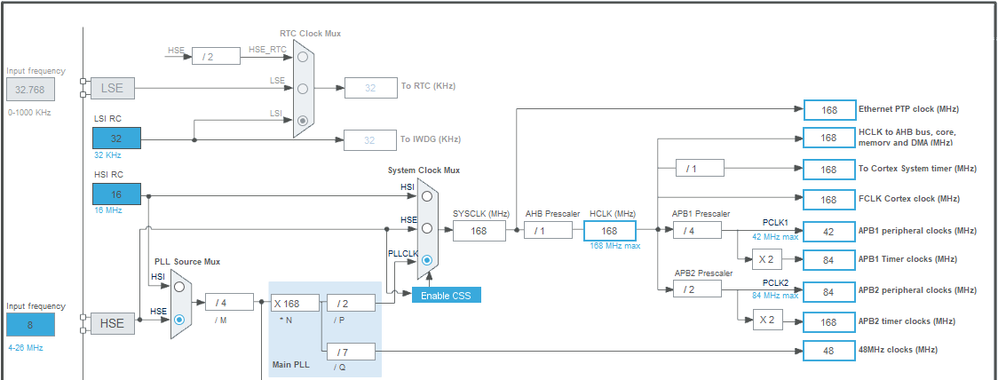Click the APB1 X 2 timer multiplier
Screen dimensions: 998x380
(767, 259)
